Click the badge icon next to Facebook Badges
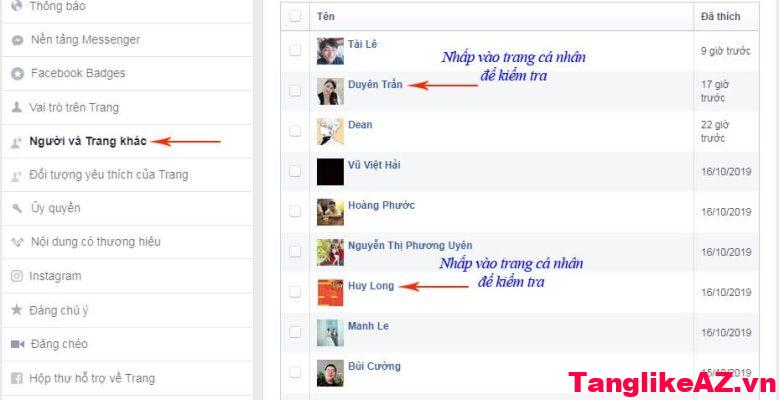This screenshot has width=779, height=400. coord(17,74)
